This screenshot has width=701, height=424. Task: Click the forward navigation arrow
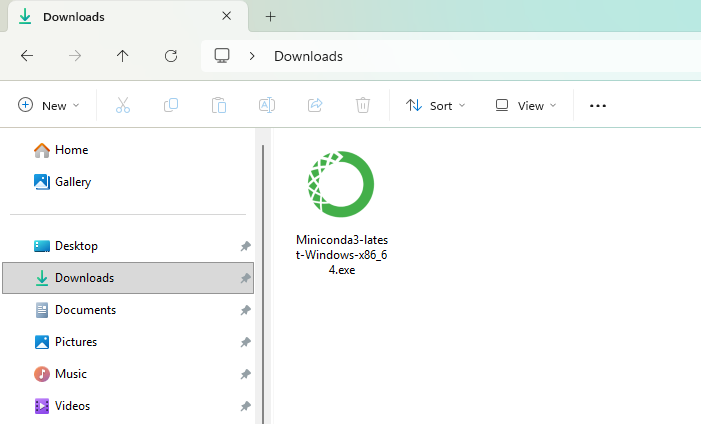[x=75, y=56]
